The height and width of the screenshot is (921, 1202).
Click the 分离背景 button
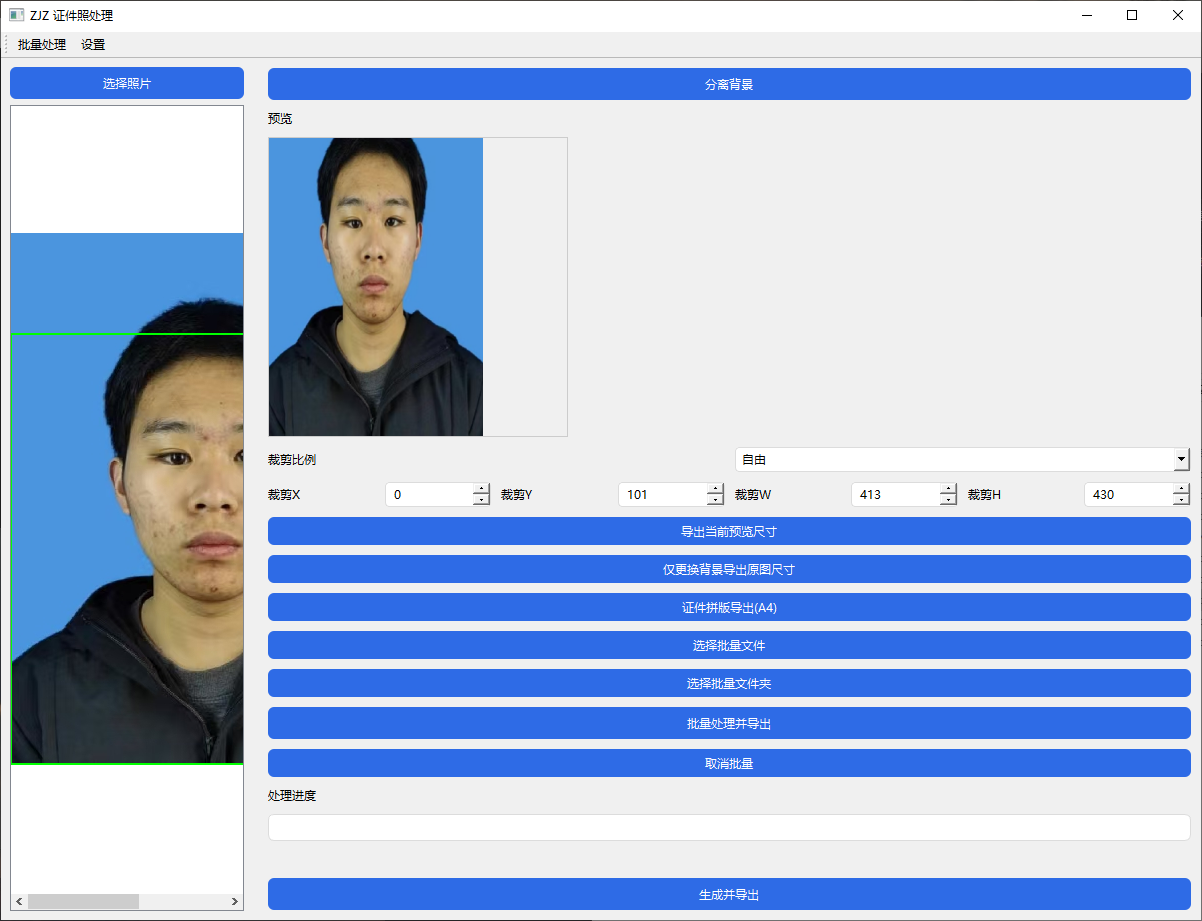[x=727, y=84]
